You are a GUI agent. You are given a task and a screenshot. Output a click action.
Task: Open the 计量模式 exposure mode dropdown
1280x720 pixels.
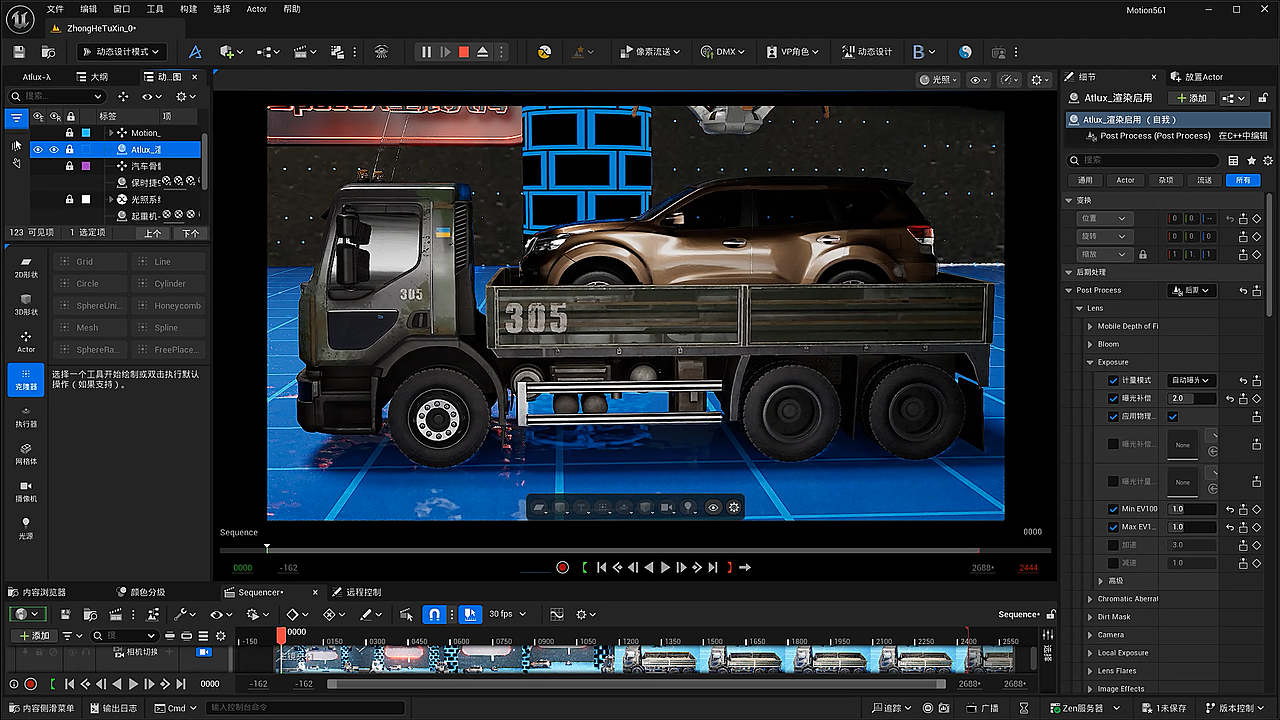click(1190, 380)
